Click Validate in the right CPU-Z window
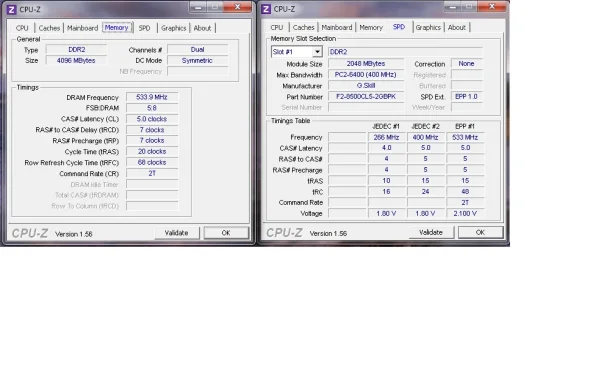 [x=431, y=233]
